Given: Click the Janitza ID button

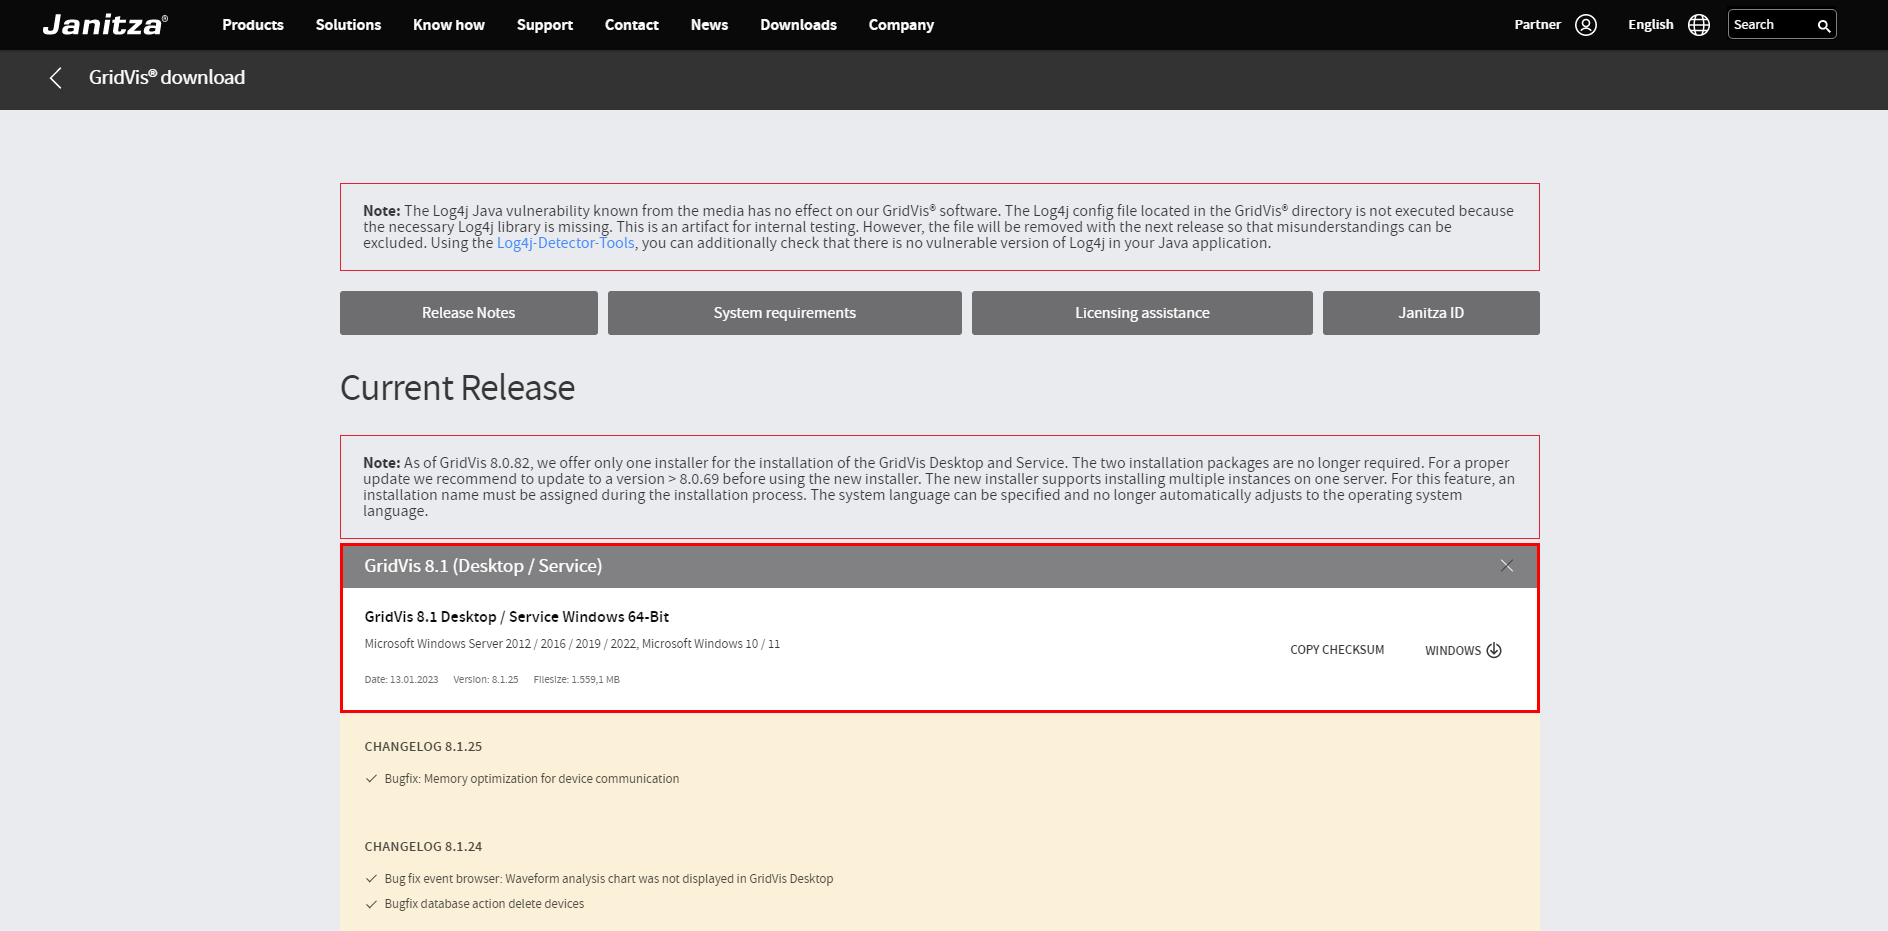Looking at the screenshot, I should pos(1431,313).
